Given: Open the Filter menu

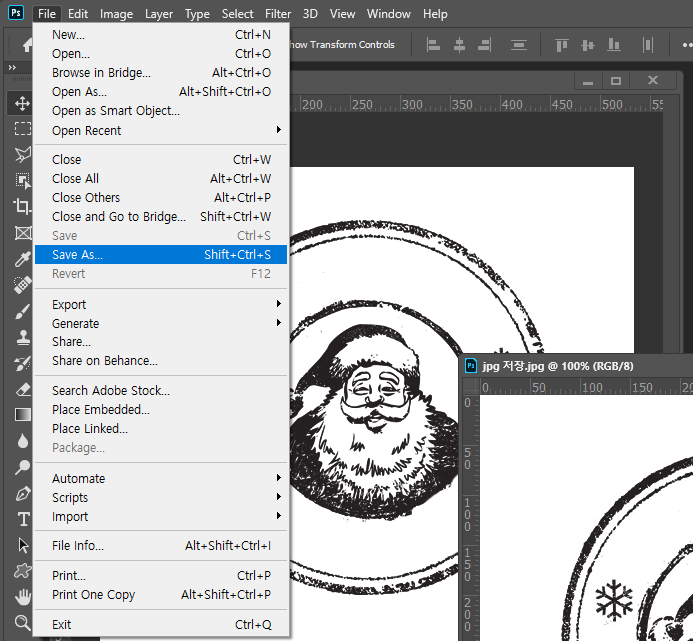Looking at the screenshot, I should click(278, 14).
